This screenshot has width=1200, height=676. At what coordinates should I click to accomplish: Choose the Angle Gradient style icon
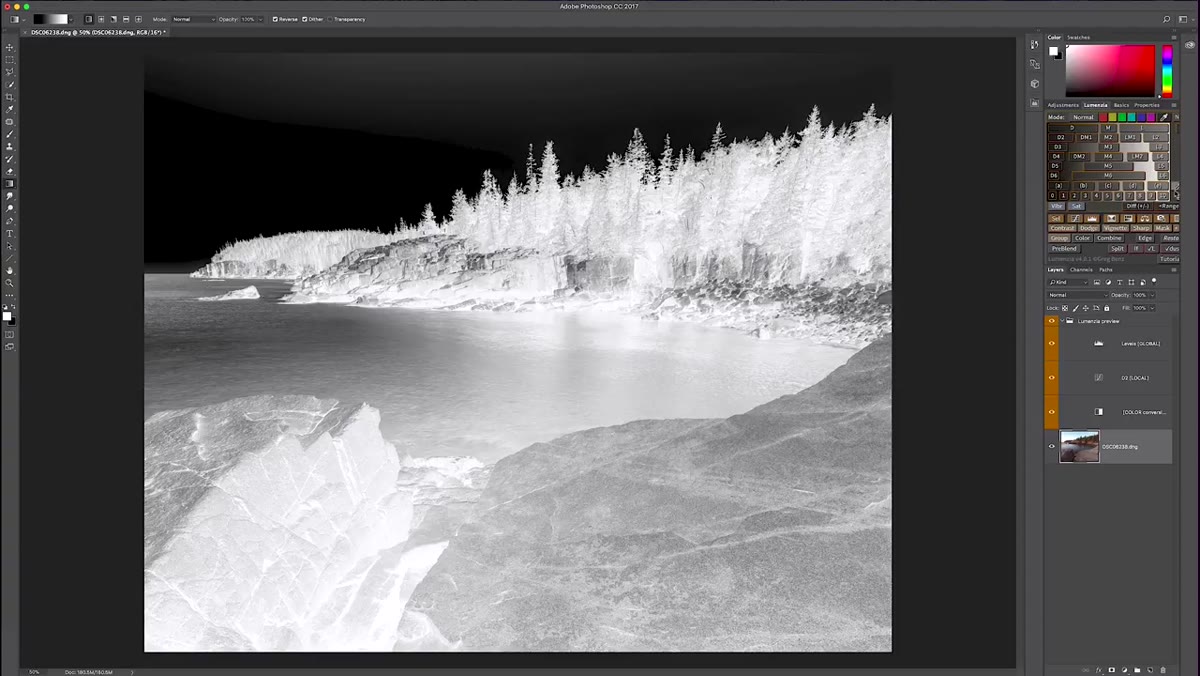113,19
